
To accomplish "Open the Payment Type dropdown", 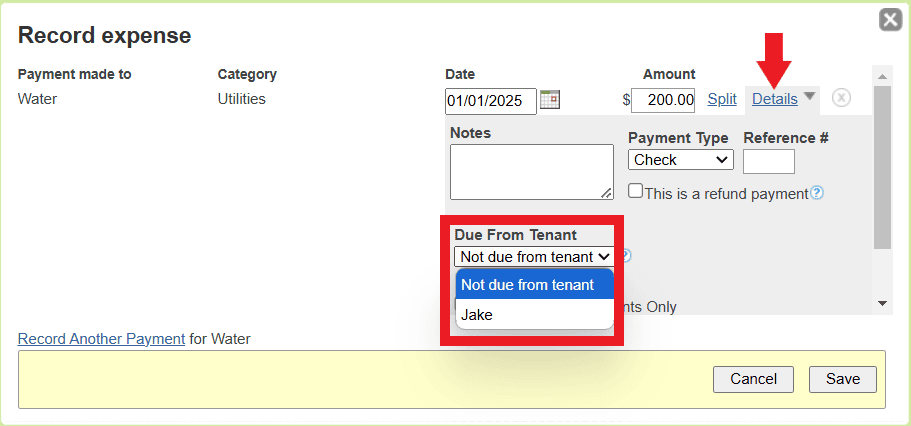I will [x=681, y=159].
